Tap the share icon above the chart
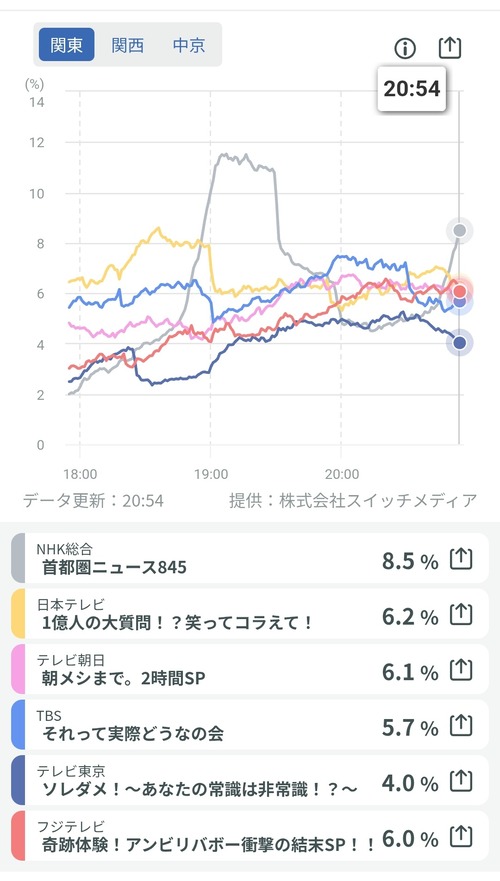This screenshot has height=881, width=500. tap(449, 48)
